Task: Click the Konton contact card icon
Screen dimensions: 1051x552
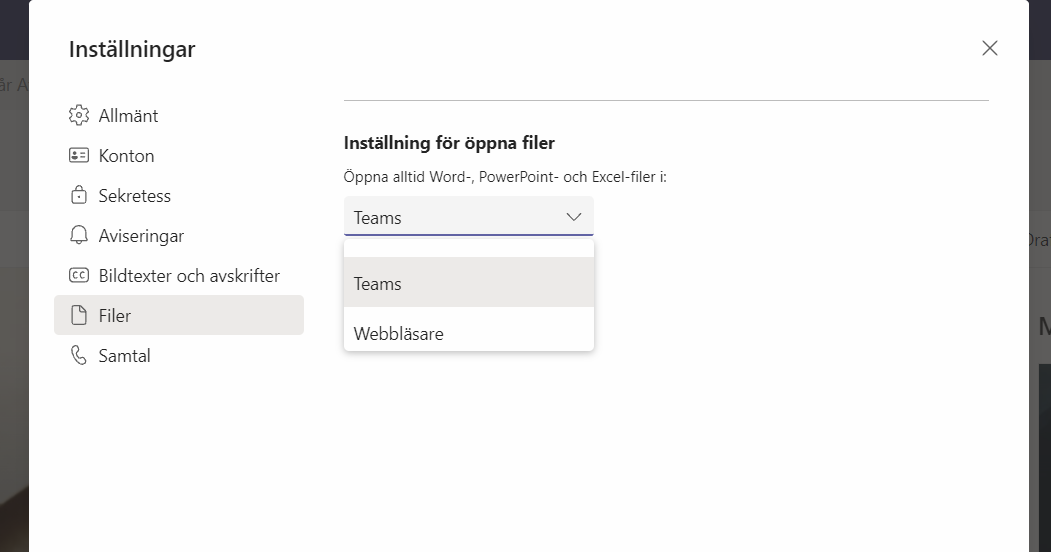Action: pos(78,155)
